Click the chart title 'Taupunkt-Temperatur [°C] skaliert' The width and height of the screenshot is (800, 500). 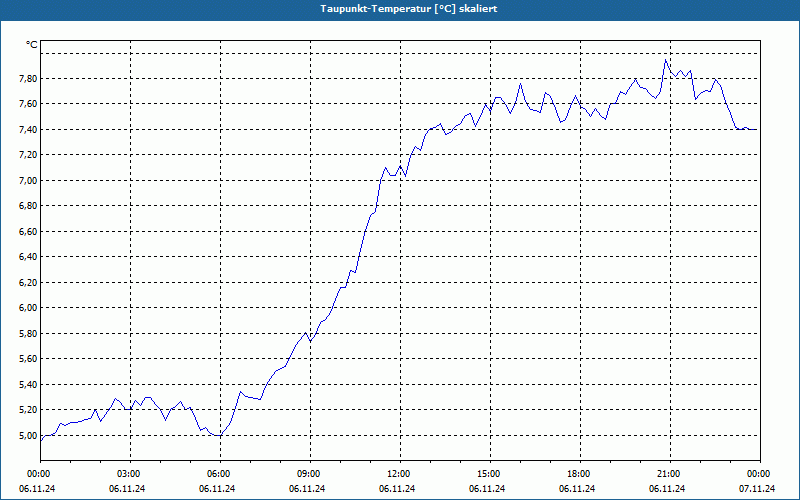pos(409,9)
